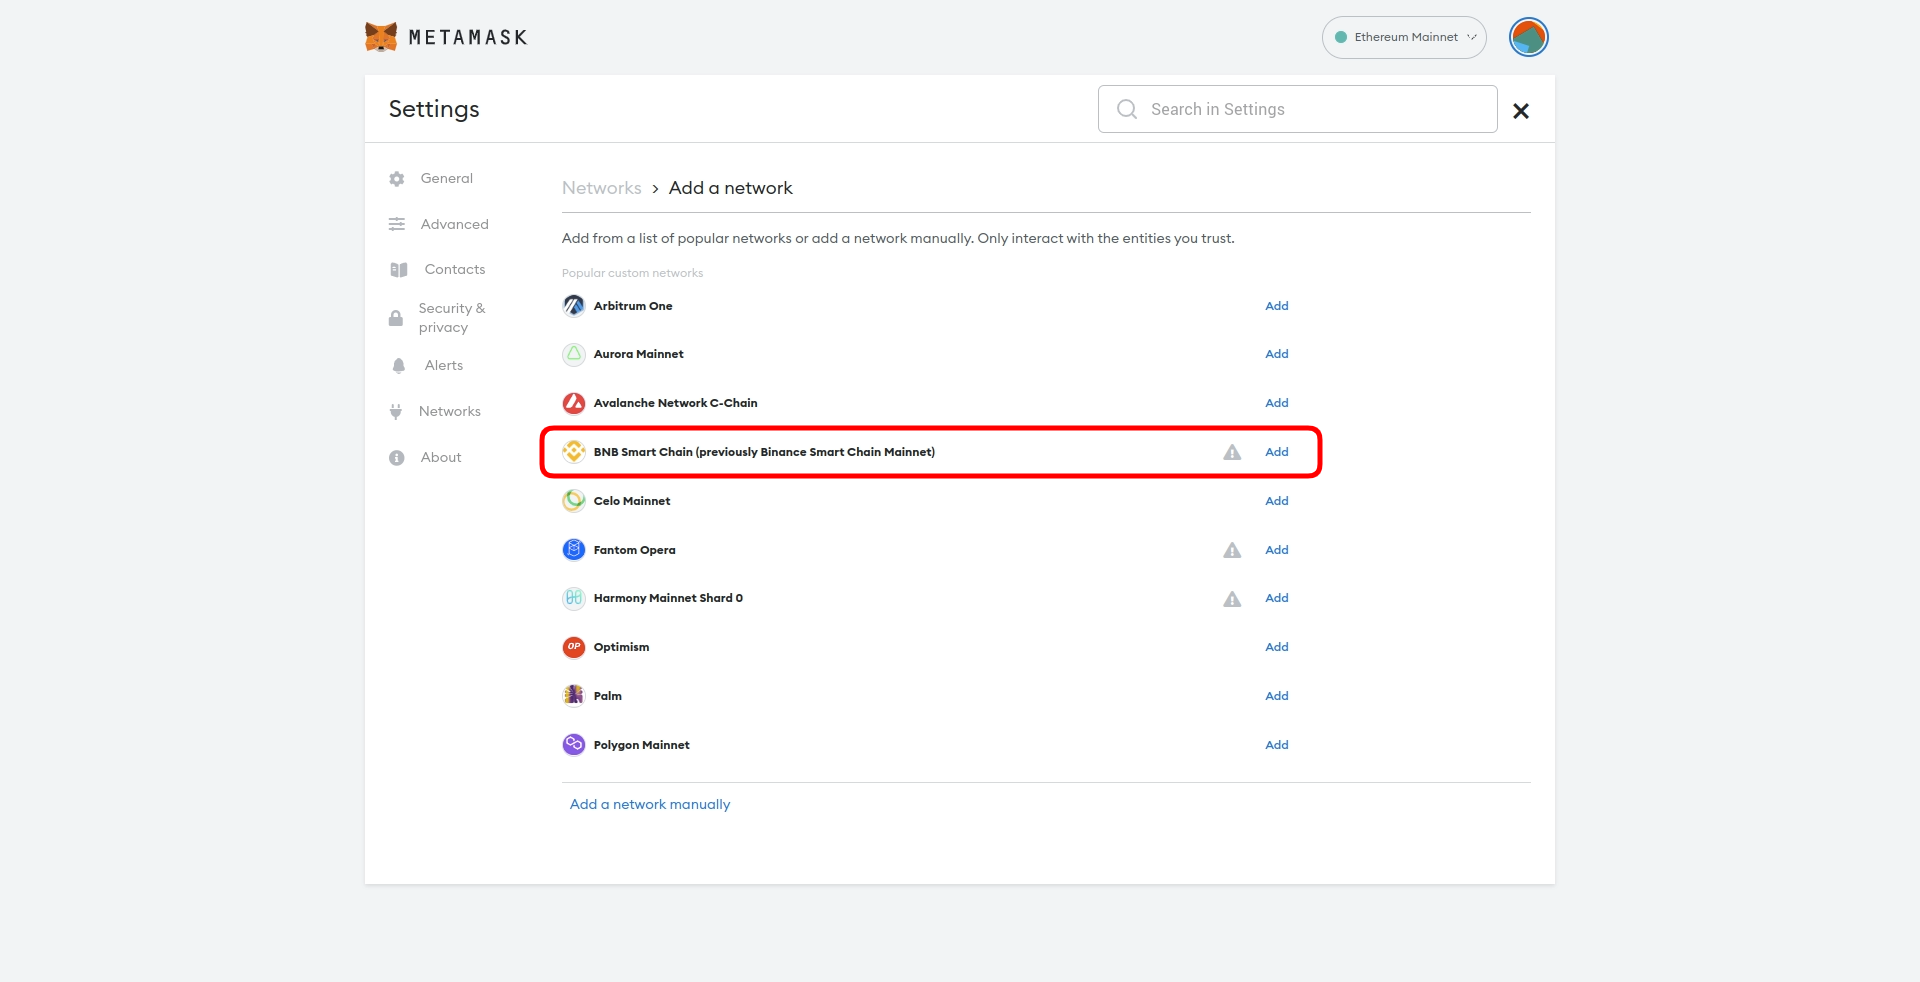Add the Polygon Mainnet network
The height and width of the screenshot is (982, 1920).
coord(1276,745)
